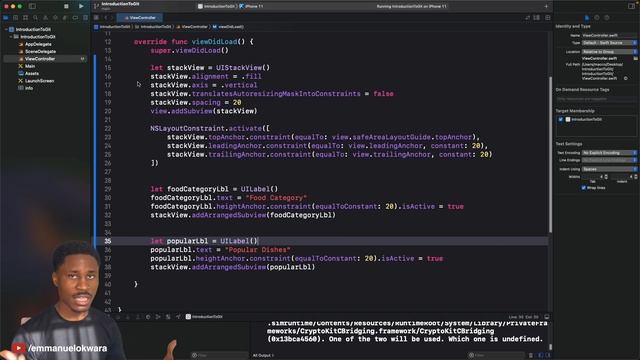Image resolution: width=640 pixels, height=360 pixels.
Task: Show the Quick Help inspector
Action: [x=607, y=18]
